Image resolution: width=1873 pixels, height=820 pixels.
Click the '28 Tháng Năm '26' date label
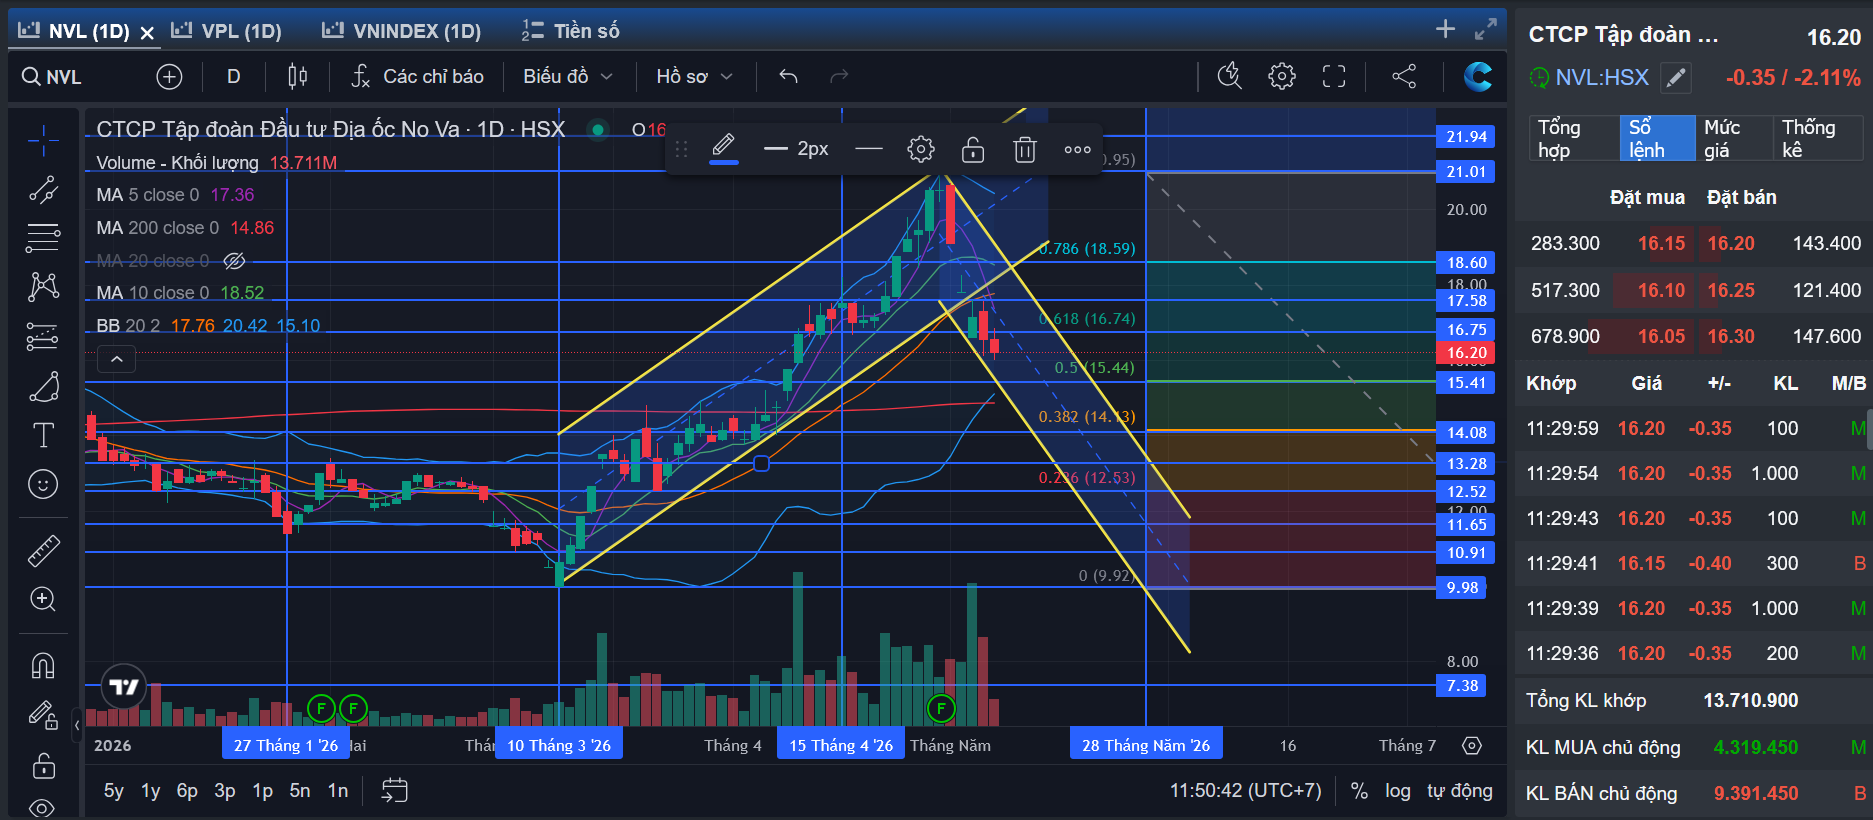pyautogui.click(x=1146, y=745)
